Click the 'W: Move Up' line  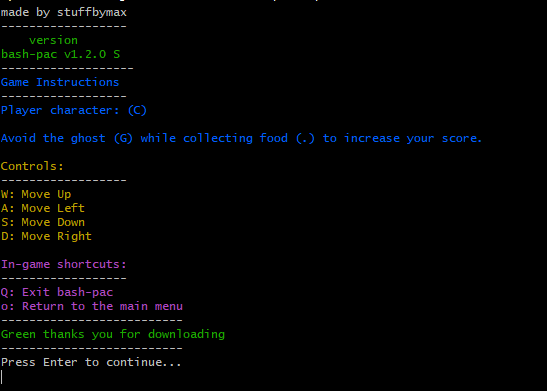coord(36,194)
